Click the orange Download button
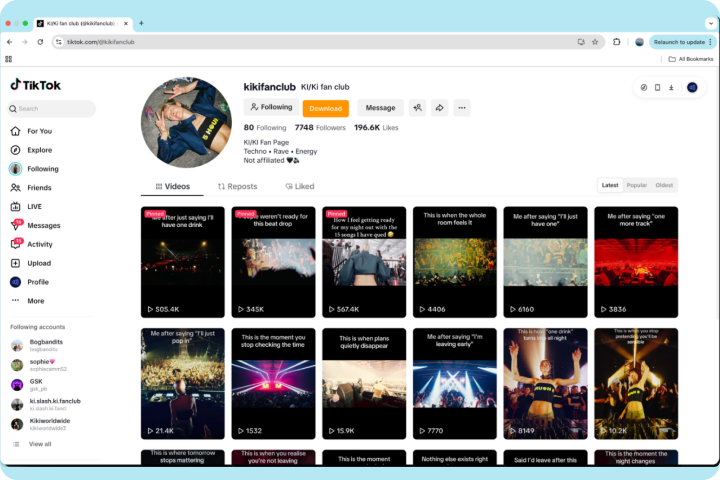The width and height of the screenshot is (720, 480). pyautogui.click(x=325, y=108)
